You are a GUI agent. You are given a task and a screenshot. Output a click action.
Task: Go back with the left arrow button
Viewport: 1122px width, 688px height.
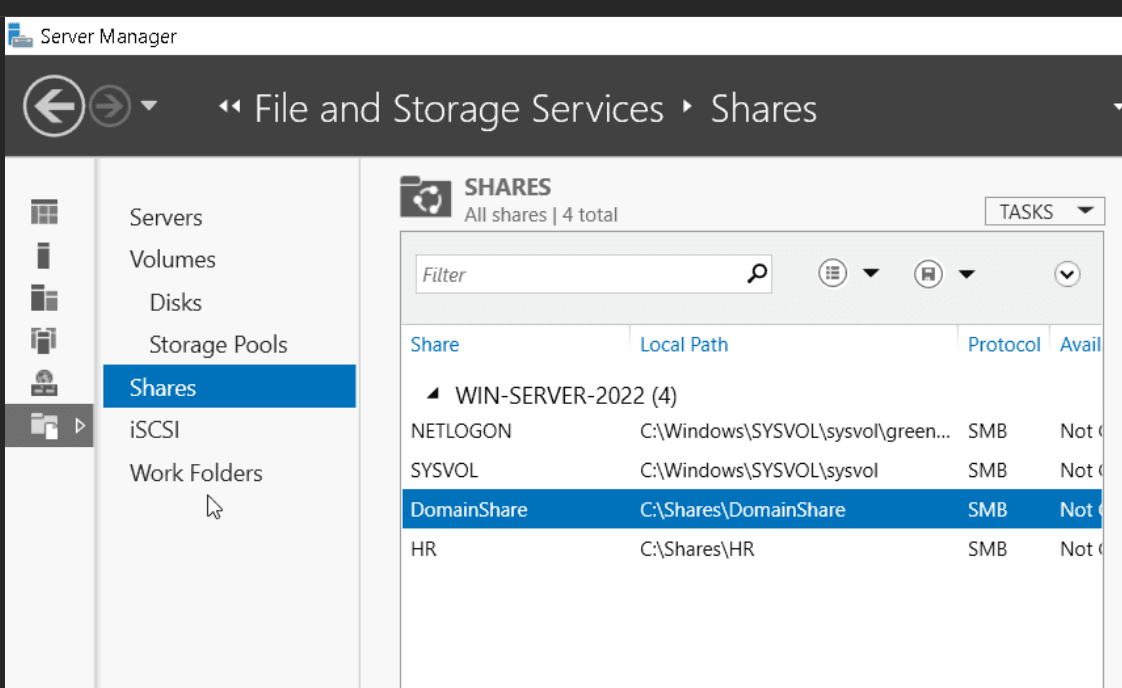coord(54,106)
